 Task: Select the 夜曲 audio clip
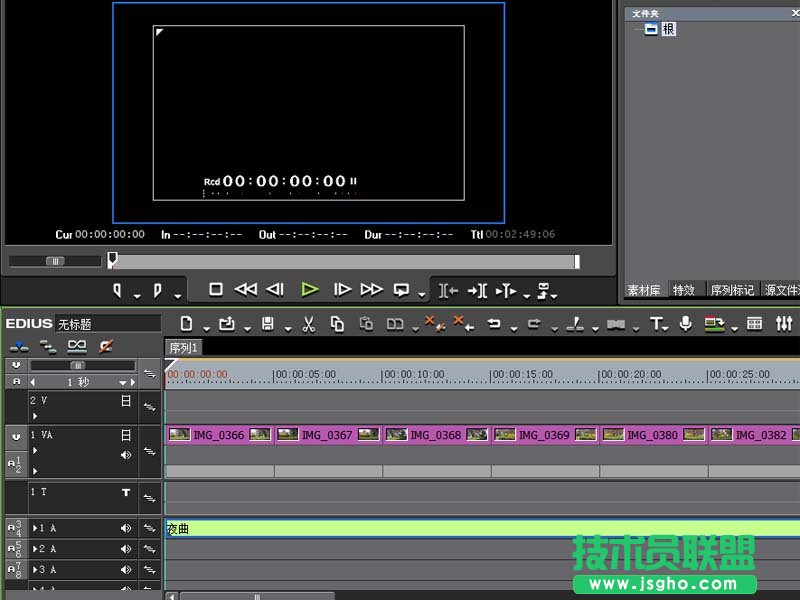(482, 529)
